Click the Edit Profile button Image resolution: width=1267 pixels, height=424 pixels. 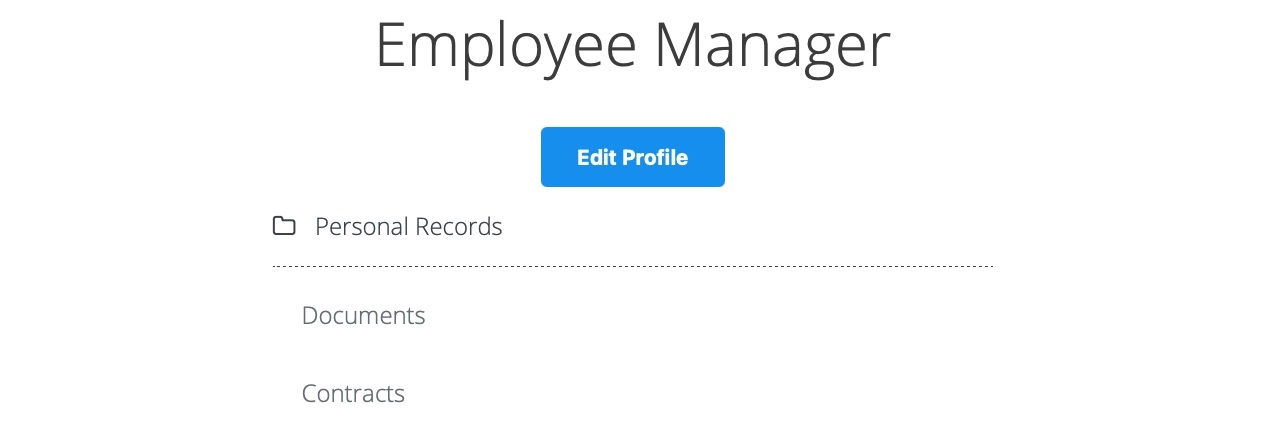click(632, 157)
